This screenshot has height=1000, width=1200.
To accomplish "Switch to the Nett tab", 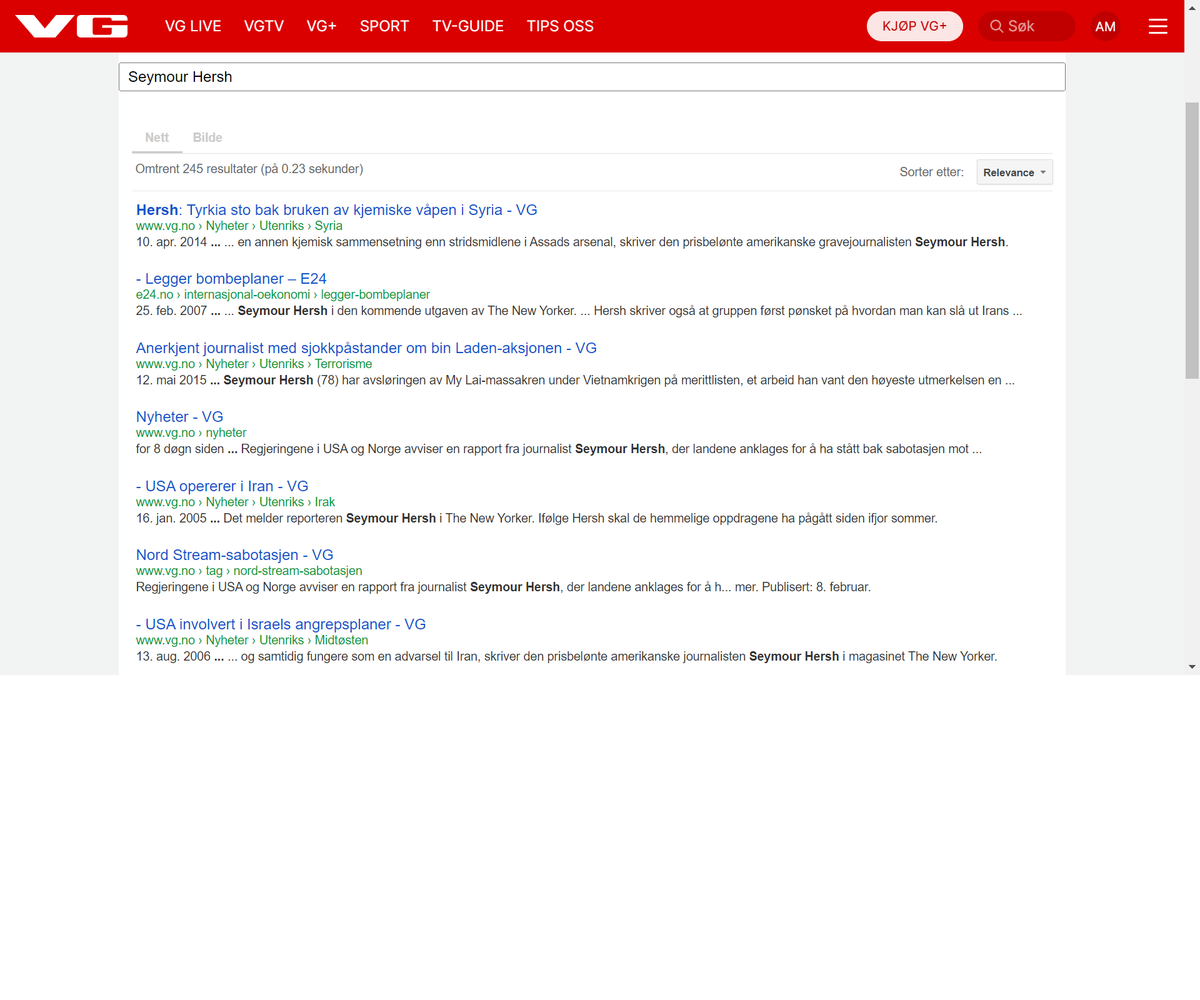I will 157,138.
